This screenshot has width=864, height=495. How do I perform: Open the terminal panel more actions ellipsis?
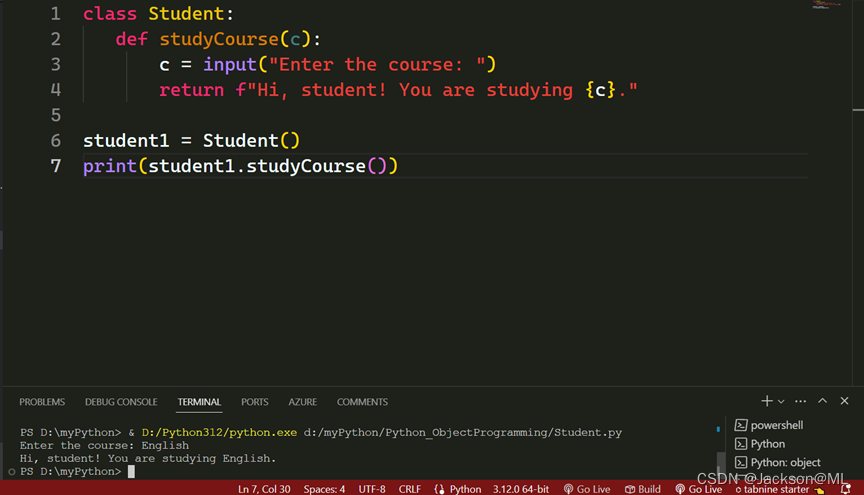tap(801, 401)
